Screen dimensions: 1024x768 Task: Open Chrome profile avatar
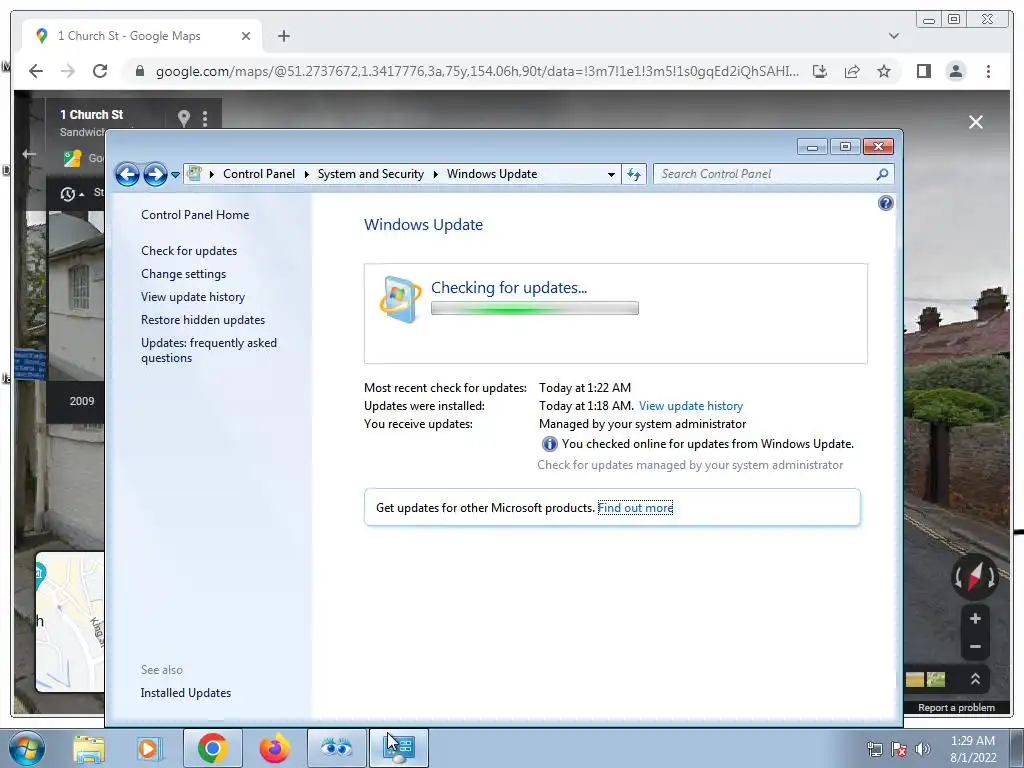(x=955, y=71)
